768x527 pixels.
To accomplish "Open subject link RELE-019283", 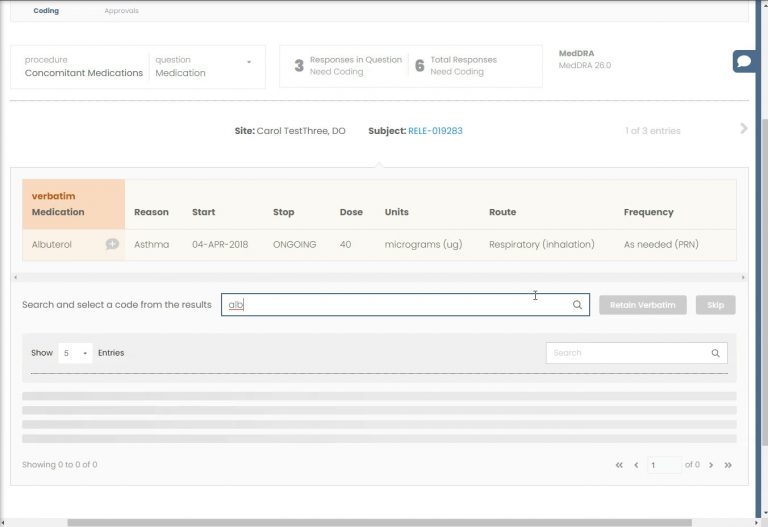I will pos(435,131).
